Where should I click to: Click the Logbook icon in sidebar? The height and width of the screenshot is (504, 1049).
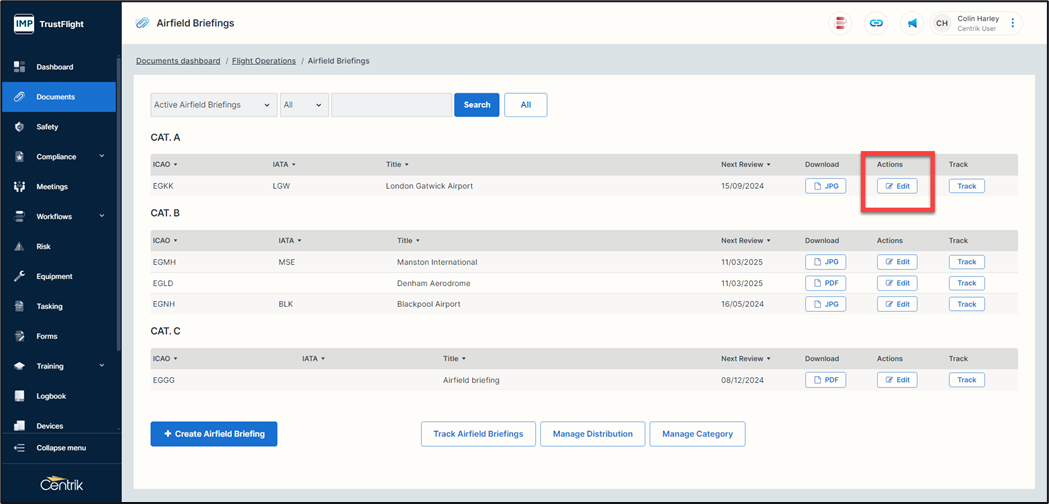19,396
